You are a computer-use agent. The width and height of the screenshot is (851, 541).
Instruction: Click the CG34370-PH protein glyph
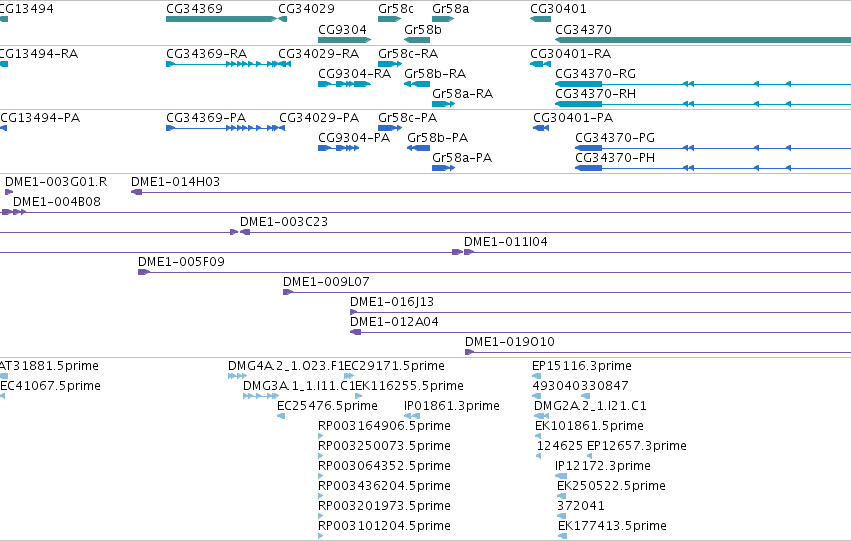(x=713, y=168)
